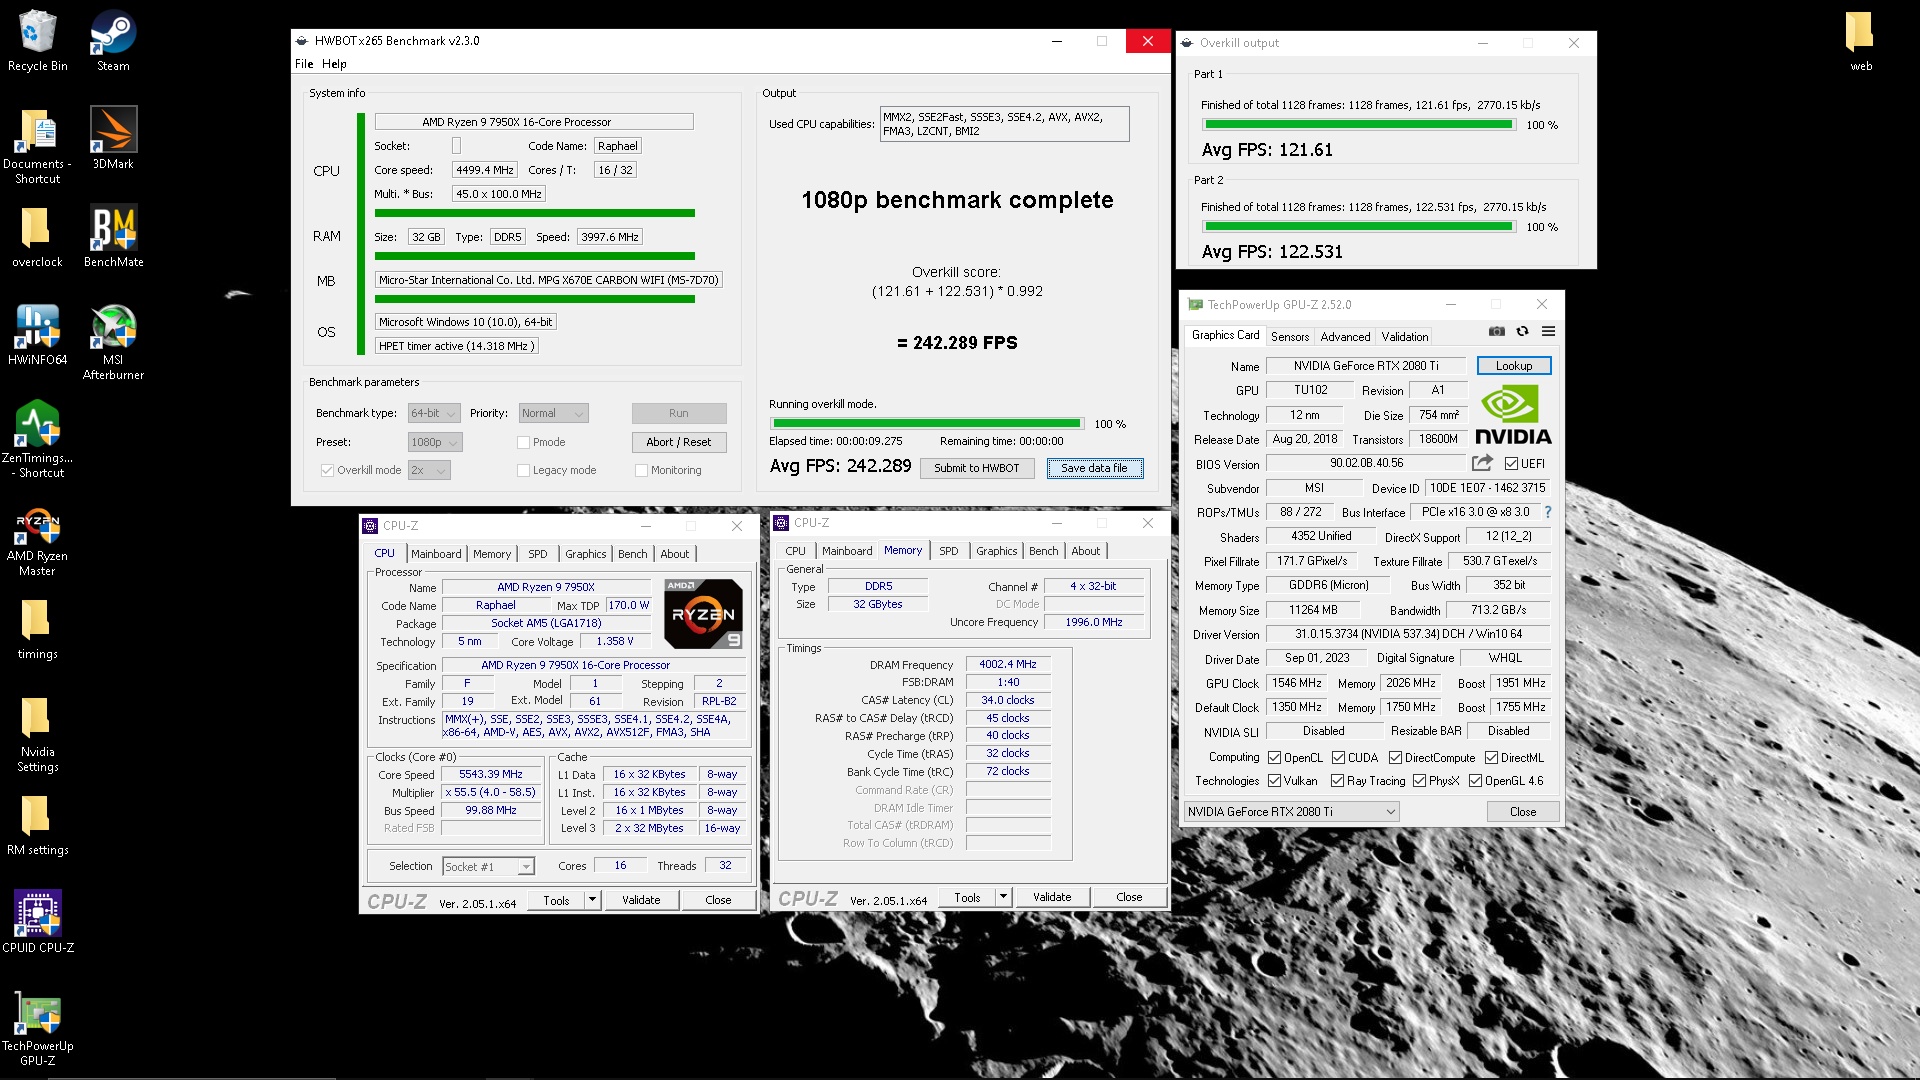Click the GPU-Z refresh icon
This screenshot has height=1080, width=1920.
1522,331
